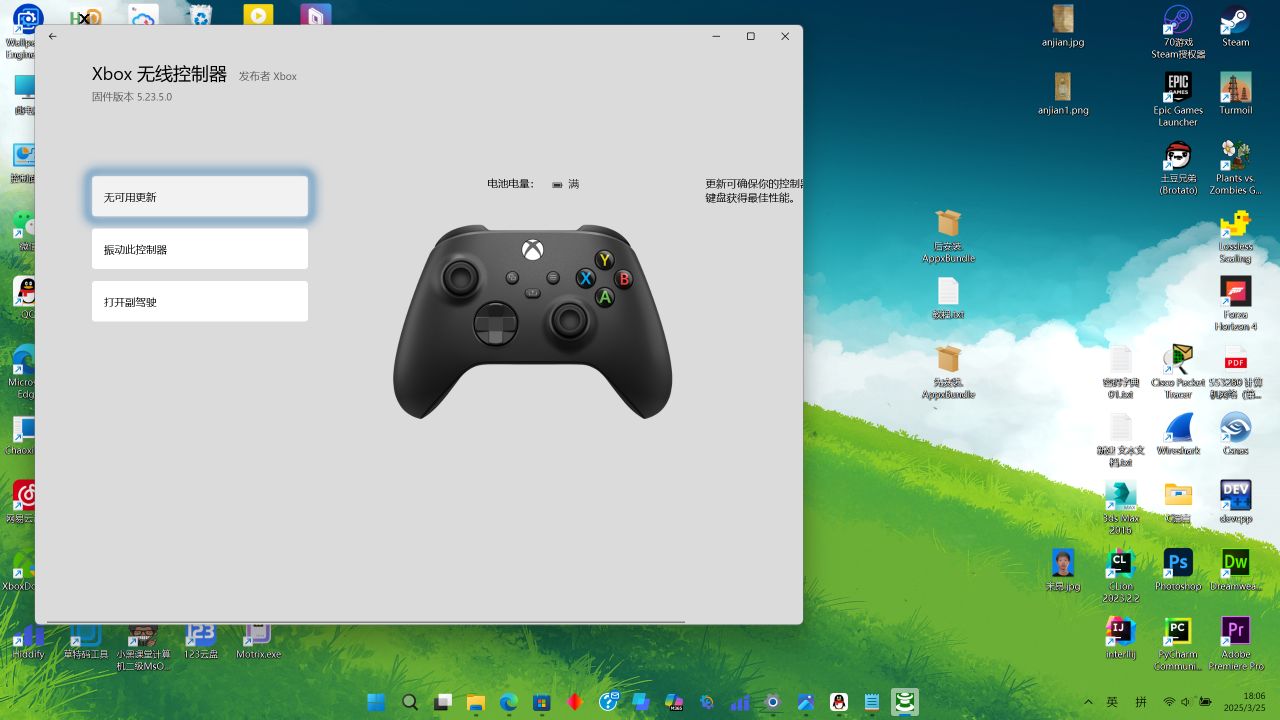This screenshot has width=1280, height=720.
Task: Select the Brotato desktop icon
Action: pos(1178,168)
